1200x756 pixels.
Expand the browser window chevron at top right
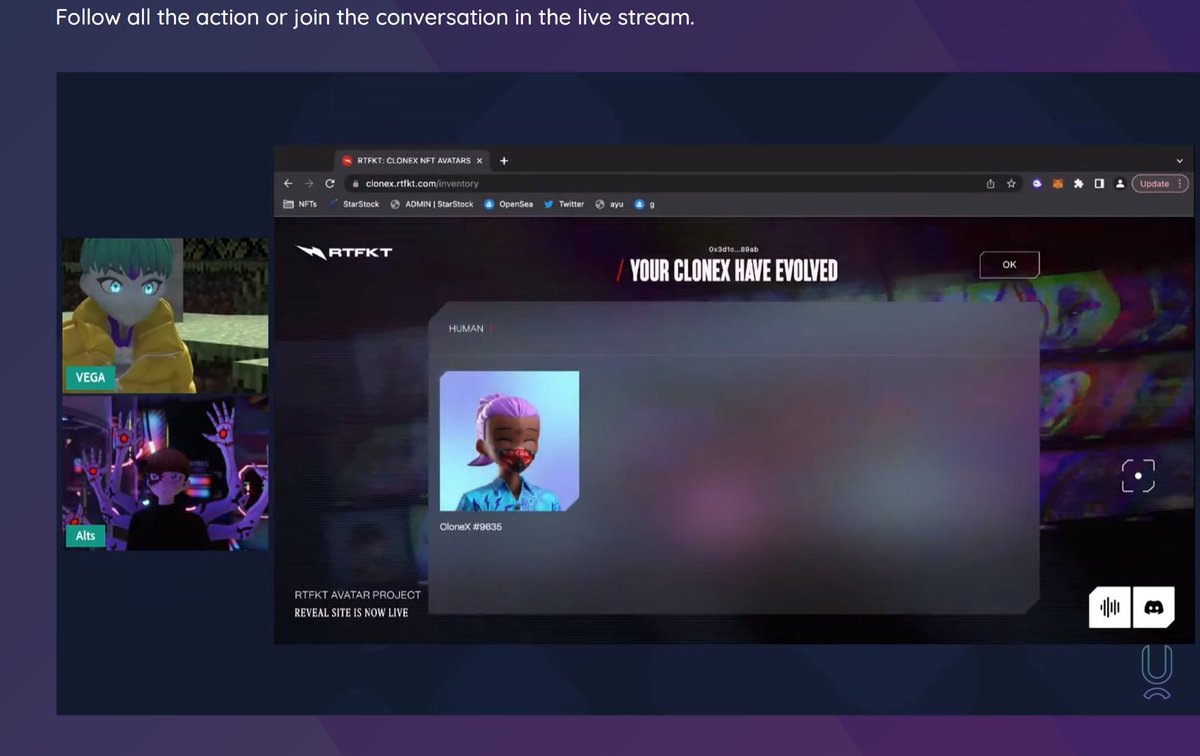point(1178,160)
